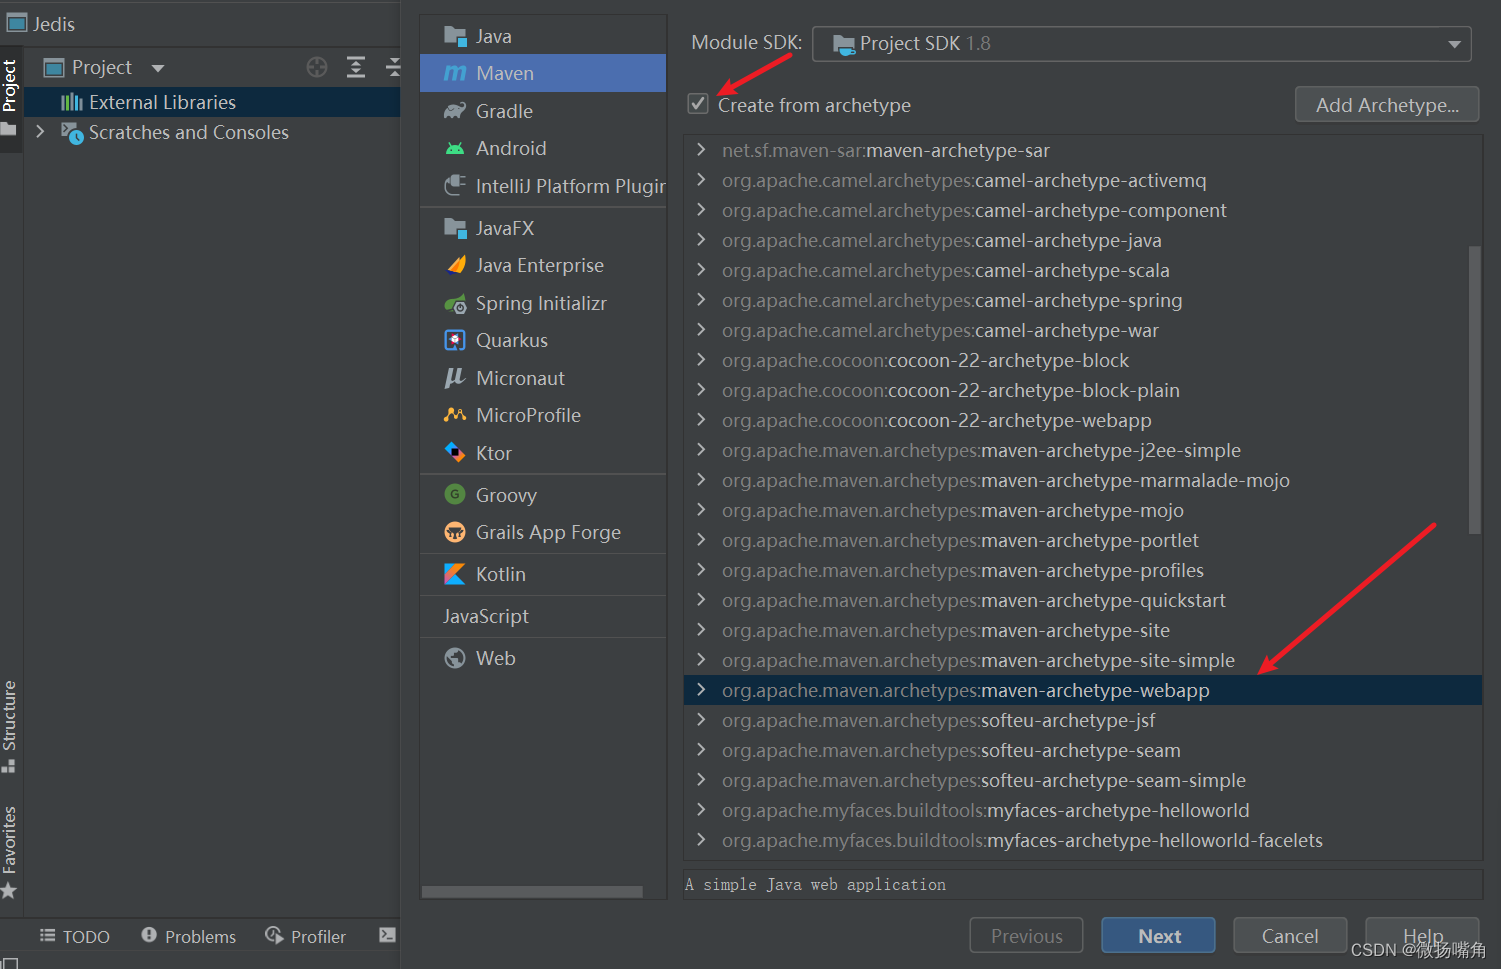Click the Next button

1158,936
